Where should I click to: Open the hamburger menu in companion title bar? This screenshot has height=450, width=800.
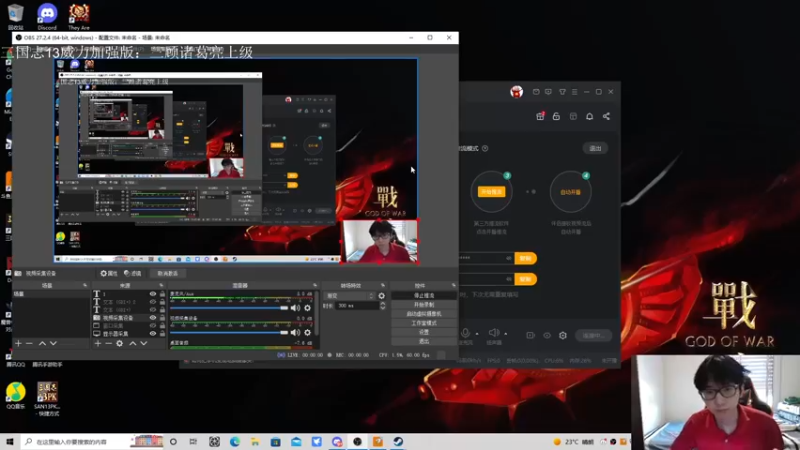[x=574, y=92]
